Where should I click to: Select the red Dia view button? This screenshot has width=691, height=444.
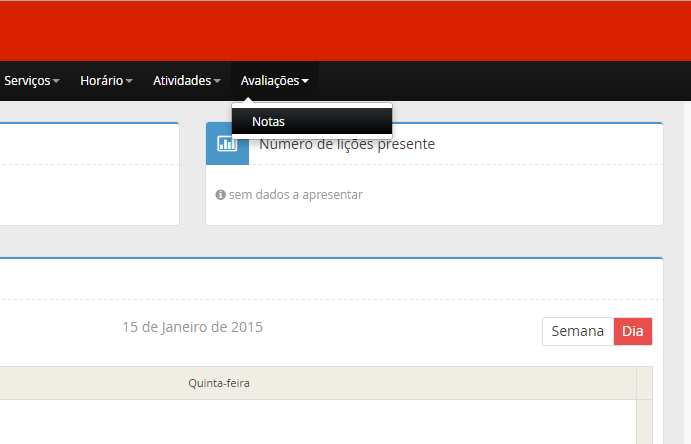pos(633,331)
